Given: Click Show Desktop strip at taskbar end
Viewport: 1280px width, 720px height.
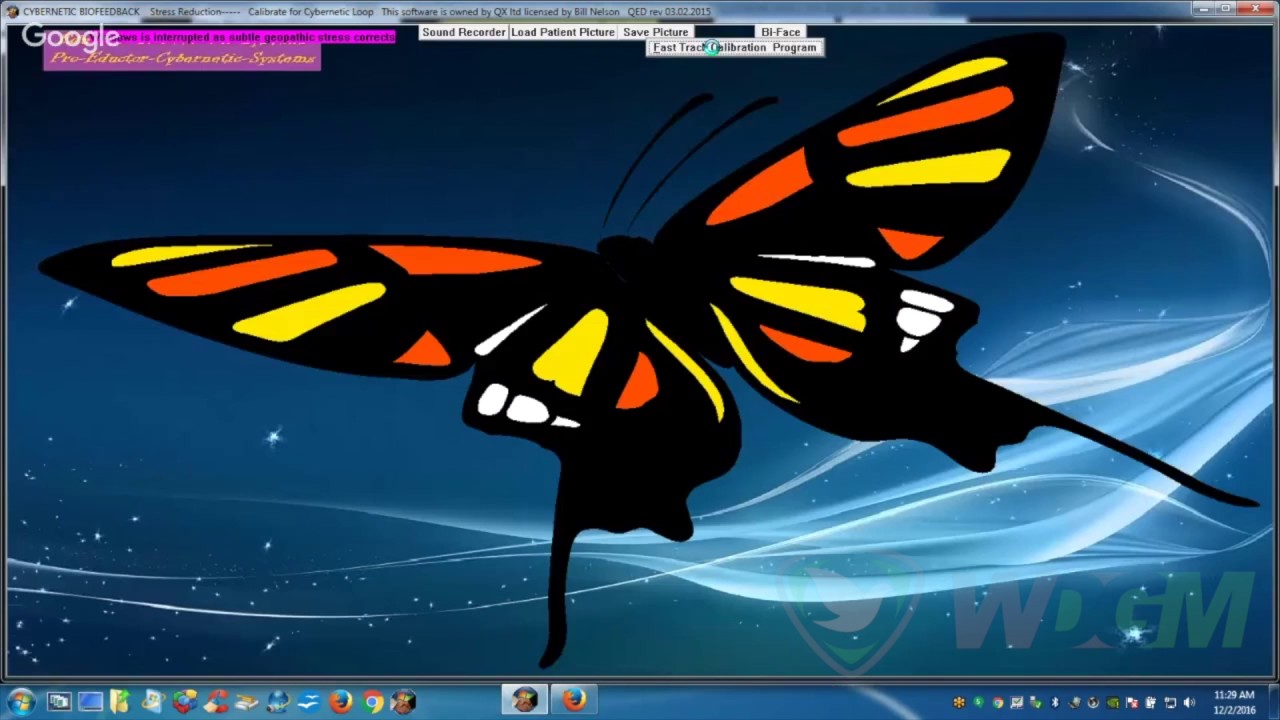Looking at the screenshot, I should point(1272,702).
